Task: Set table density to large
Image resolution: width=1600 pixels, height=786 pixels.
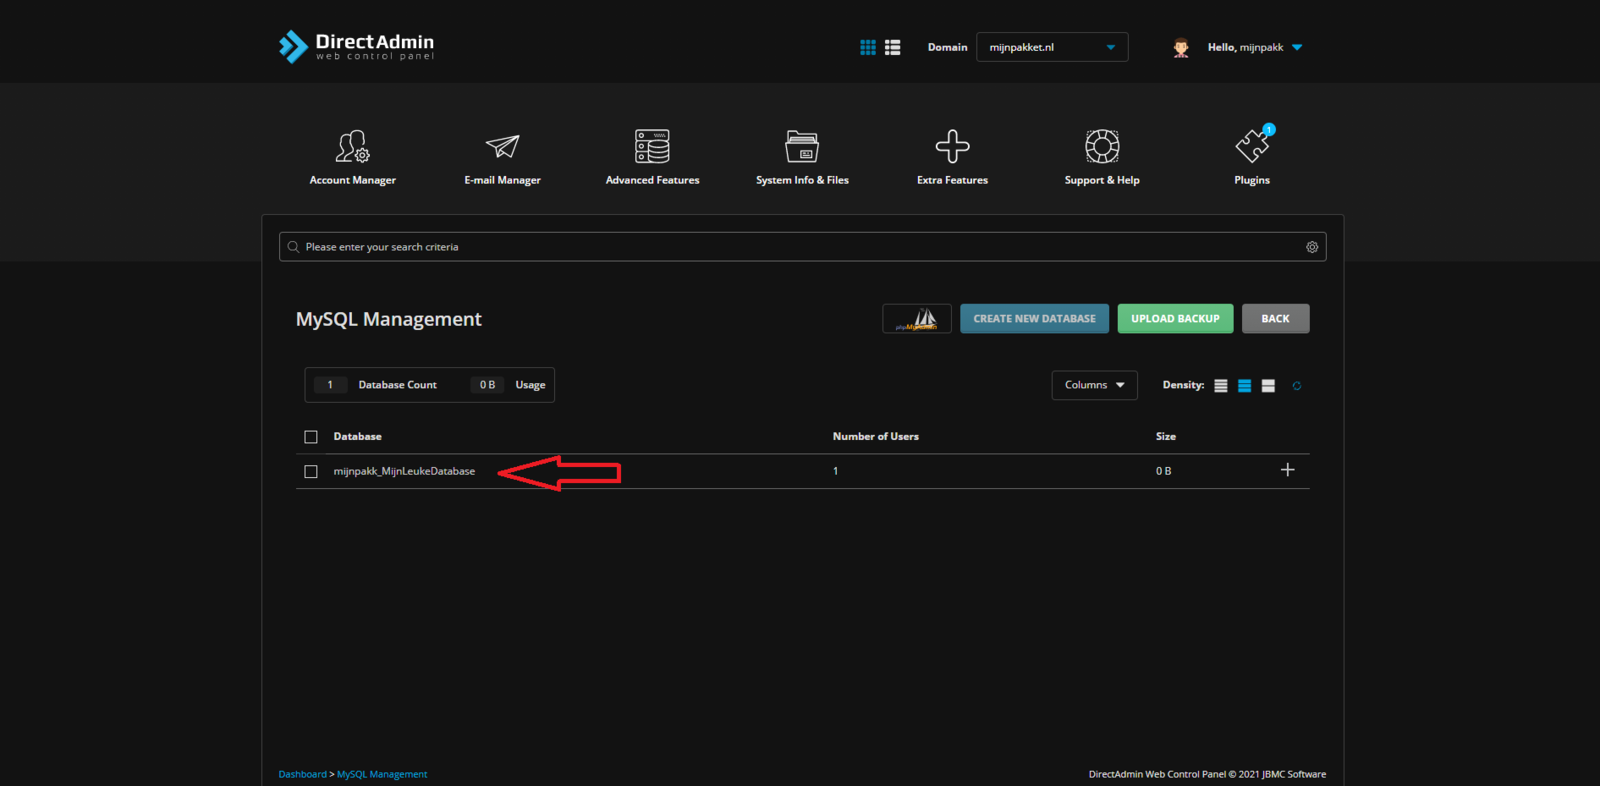Action: tap(1268, 386)
